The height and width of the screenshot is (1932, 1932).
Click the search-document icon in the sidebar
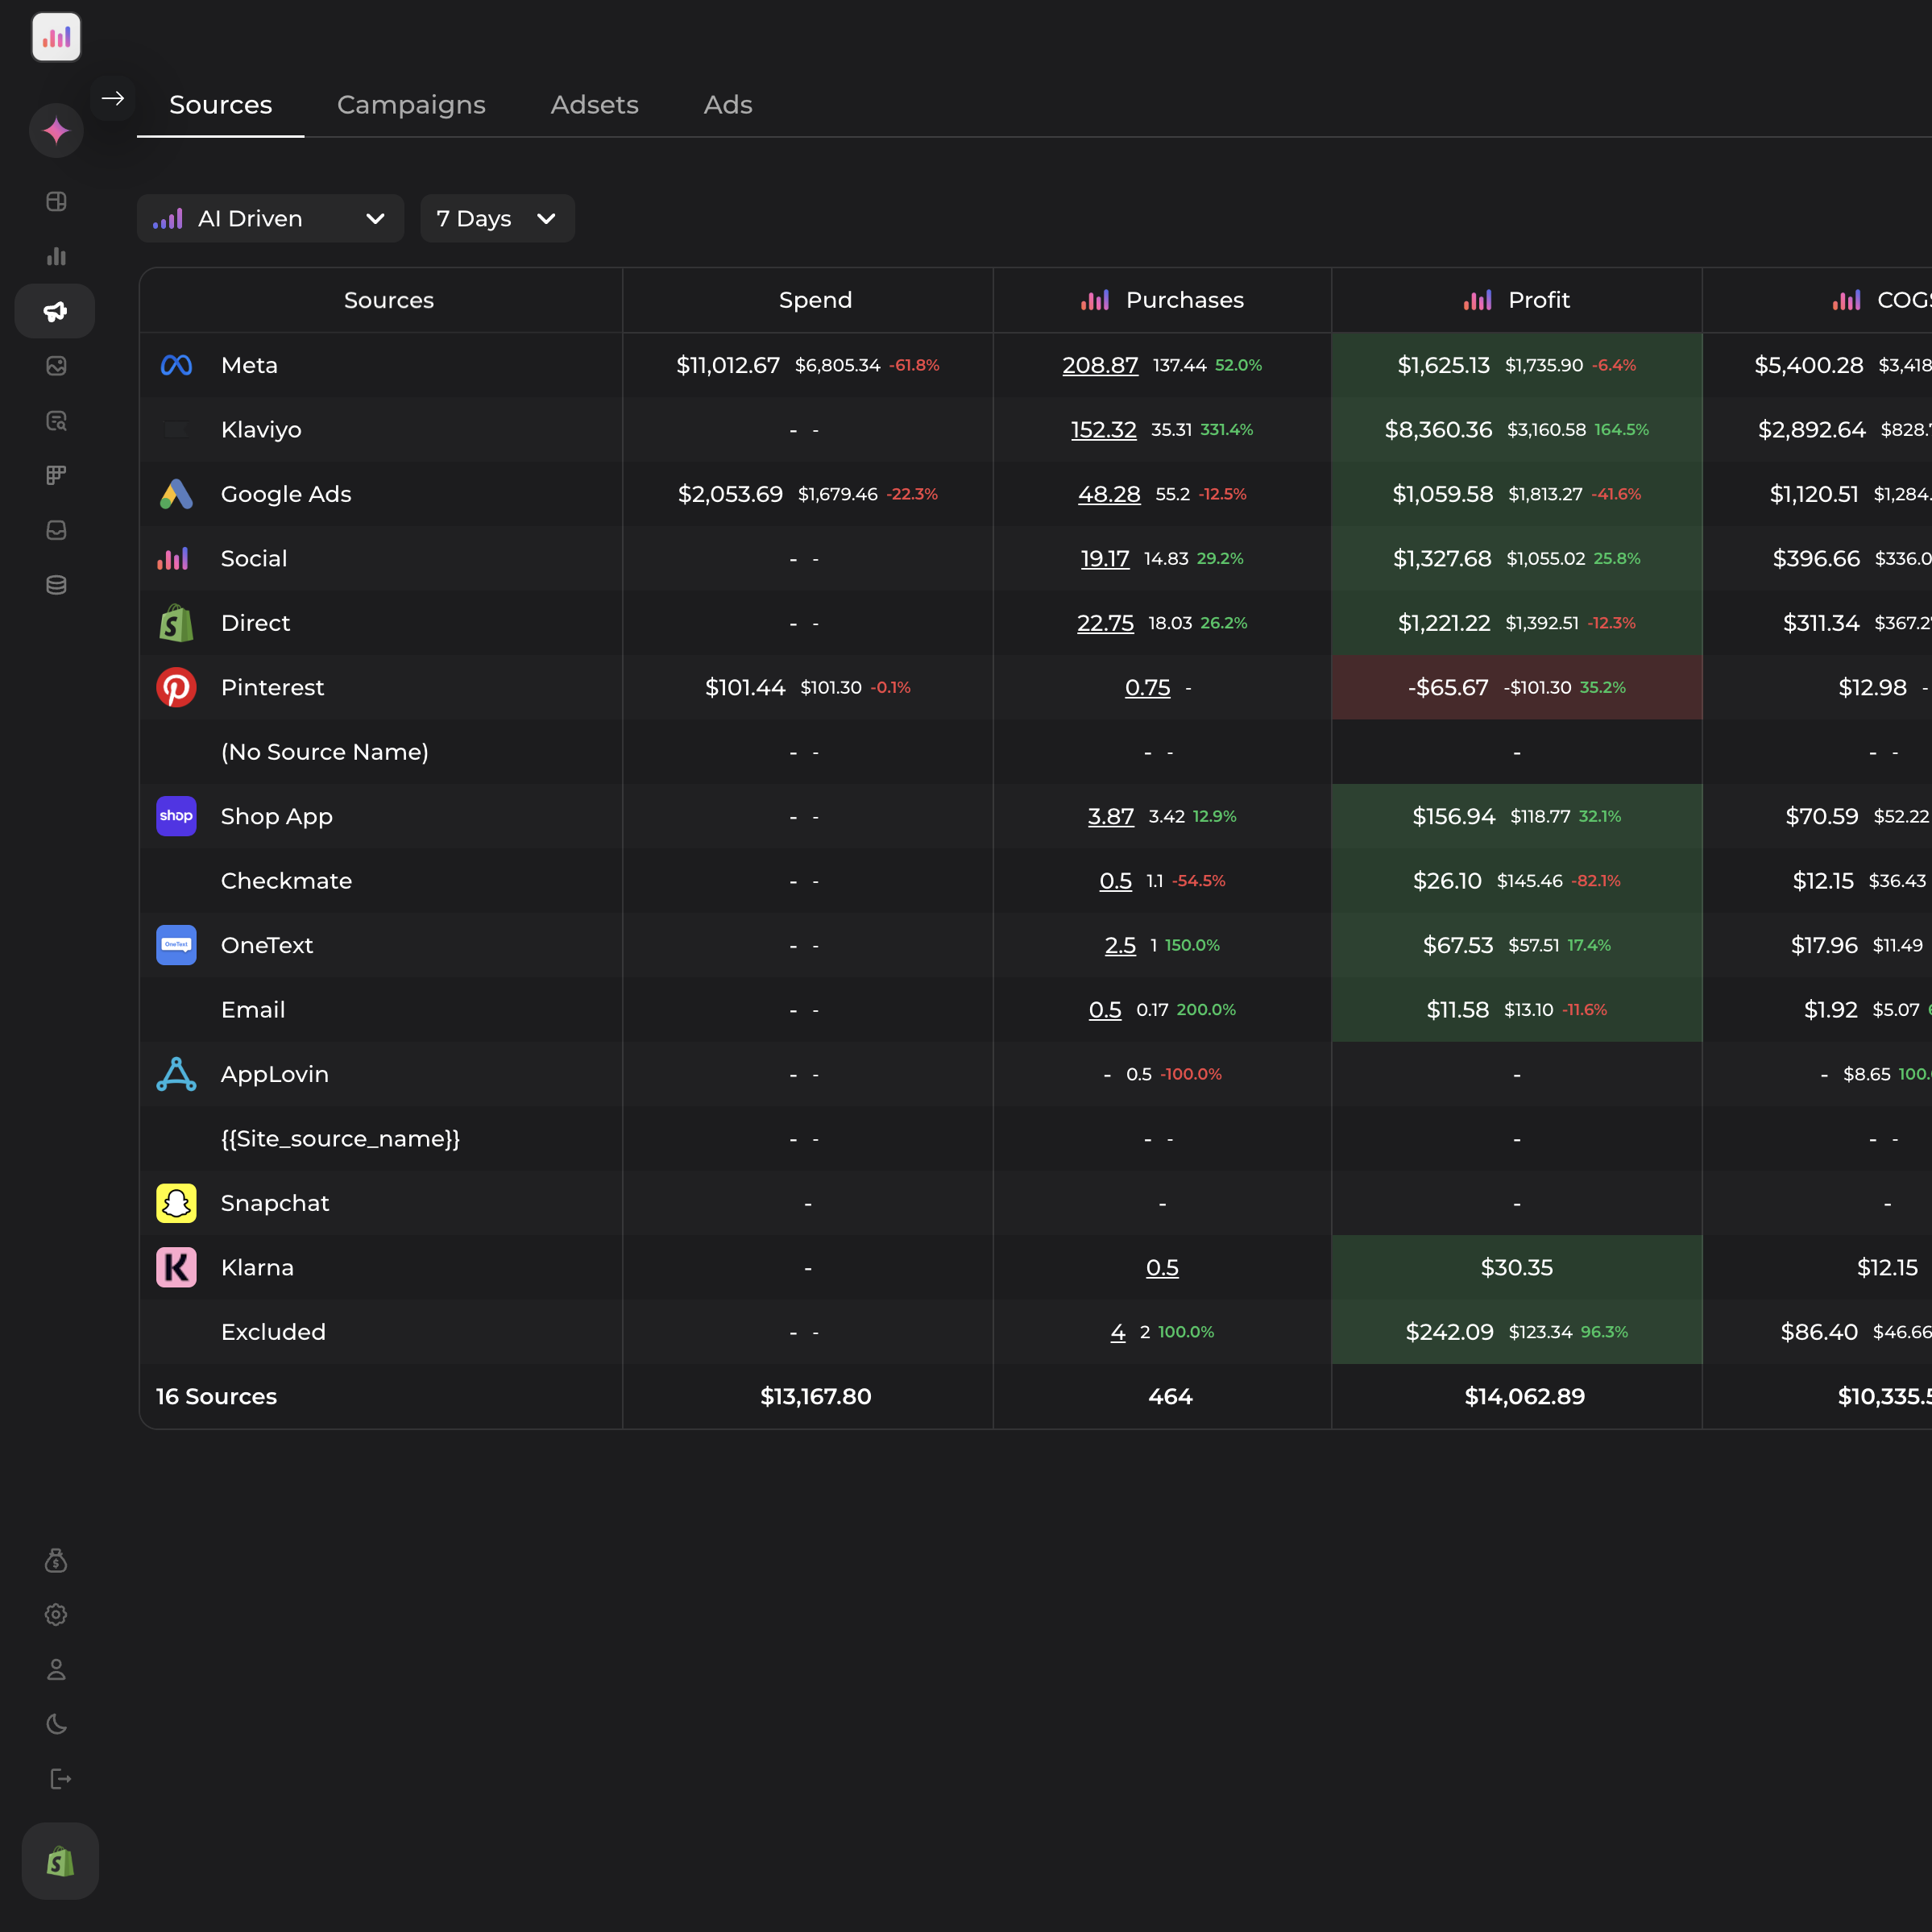pyautogui.click(x=56, y=421)
